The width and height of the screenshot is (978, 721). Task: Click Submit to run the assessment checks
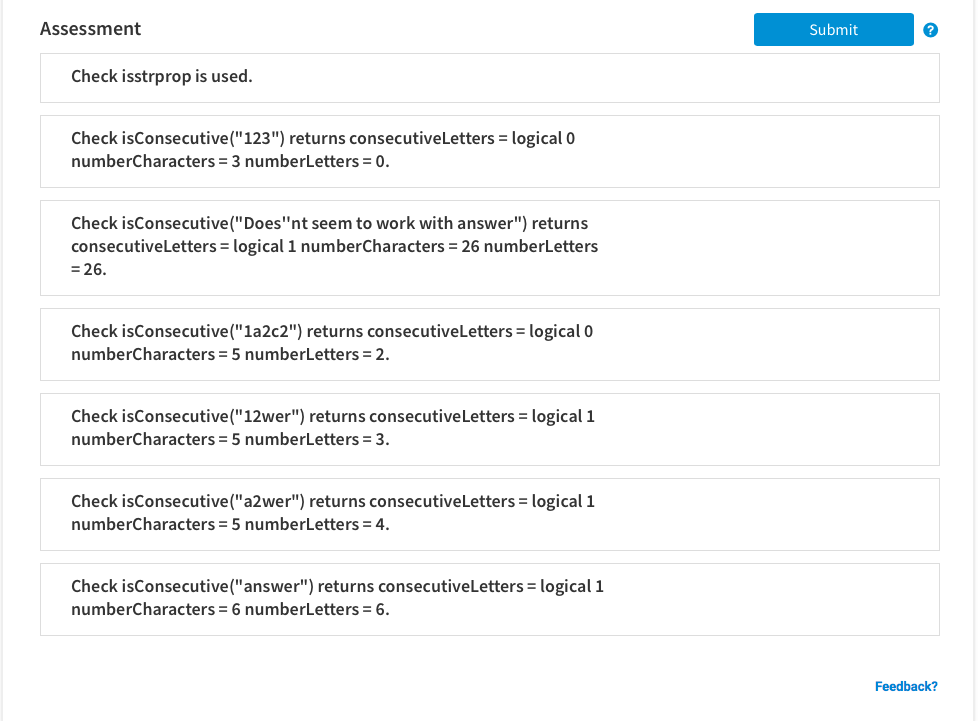point(833,29)
